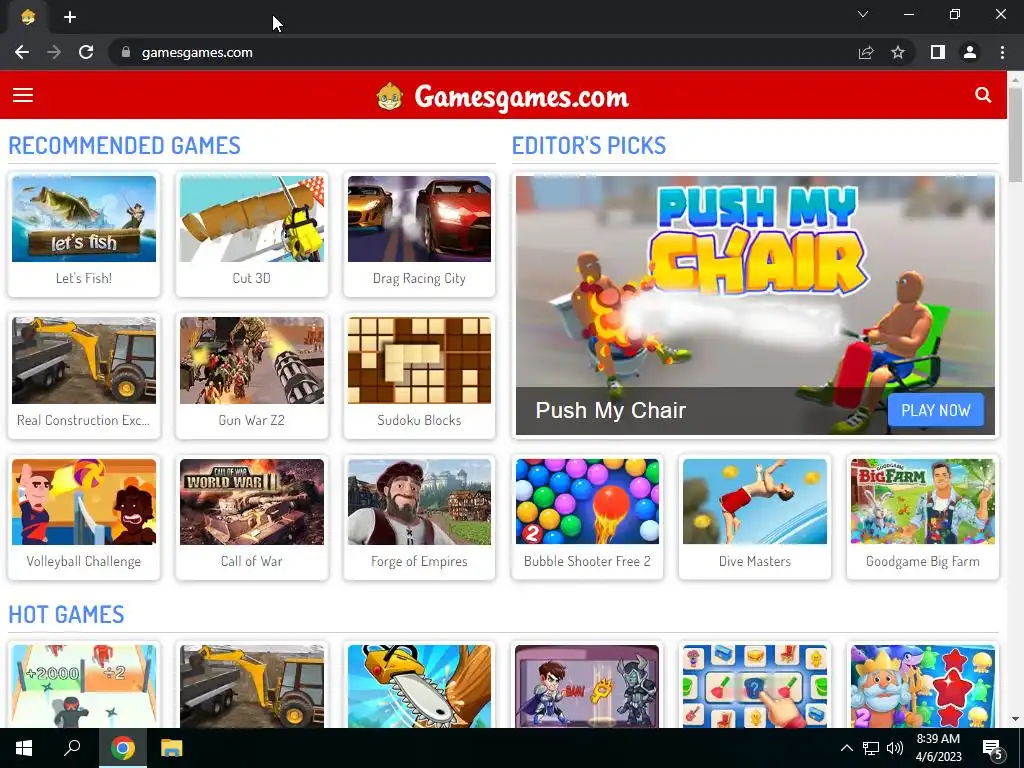Viewport: 1024px width, 768px height.
Task: Click PLAY NOW on Push My Chair
Action: pos(936,410)
